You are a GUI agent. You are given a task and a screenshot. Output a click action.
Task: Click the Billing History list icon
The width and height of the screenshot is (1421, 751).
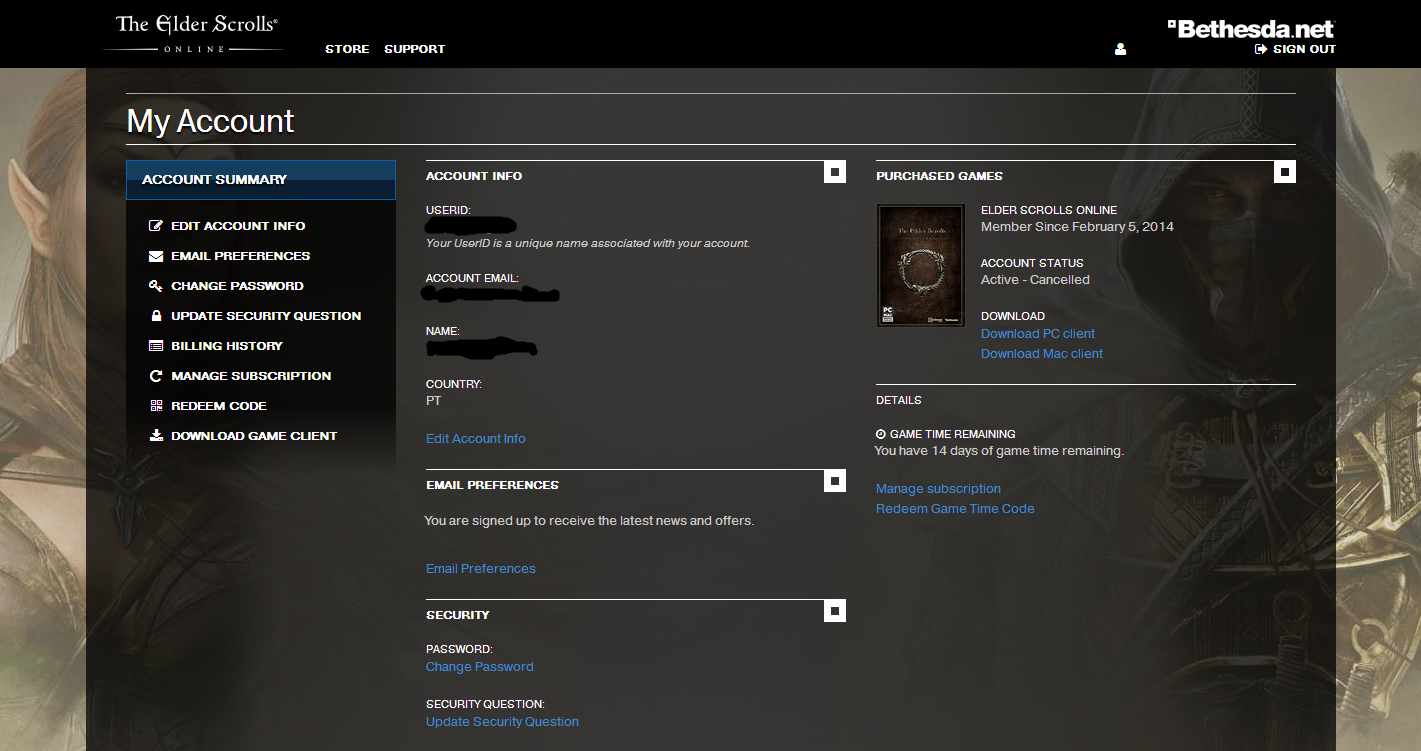[156, 346]
